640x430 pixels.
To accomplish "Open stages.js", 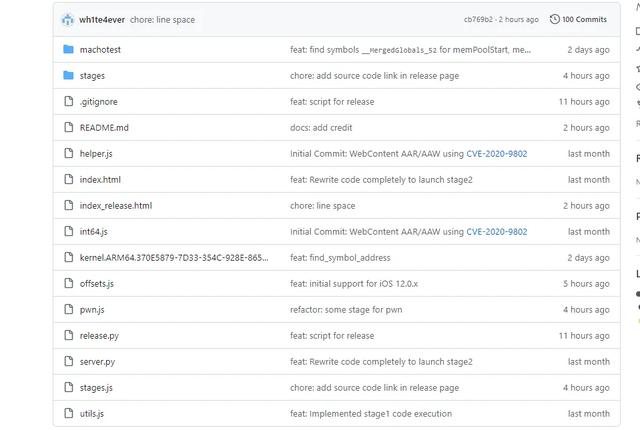I will (96, 388).
